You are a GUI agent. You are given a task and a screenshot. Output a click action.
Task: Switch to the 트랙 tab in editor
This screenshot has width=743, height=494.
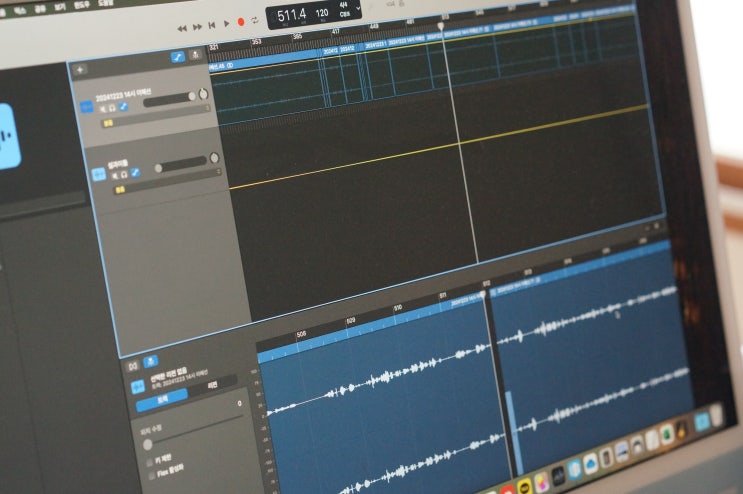[162, 402]
